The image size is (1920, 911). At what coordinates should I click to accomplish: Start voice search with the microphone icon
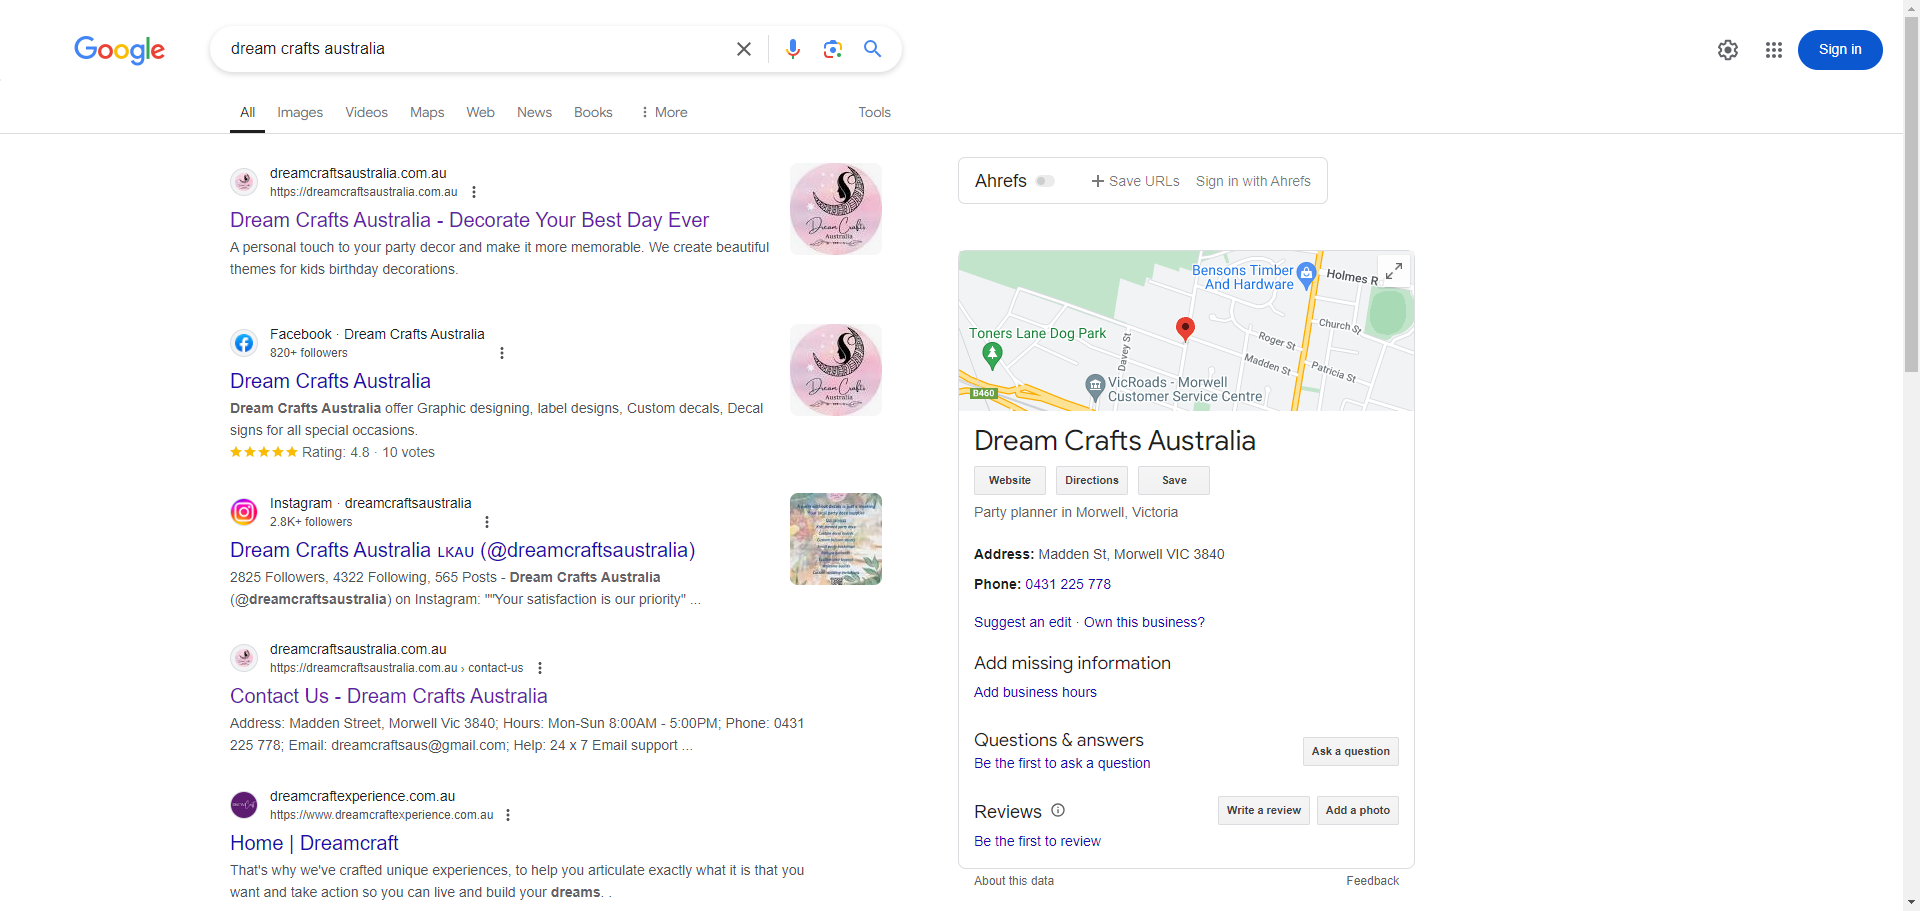(x=793, y=49)
